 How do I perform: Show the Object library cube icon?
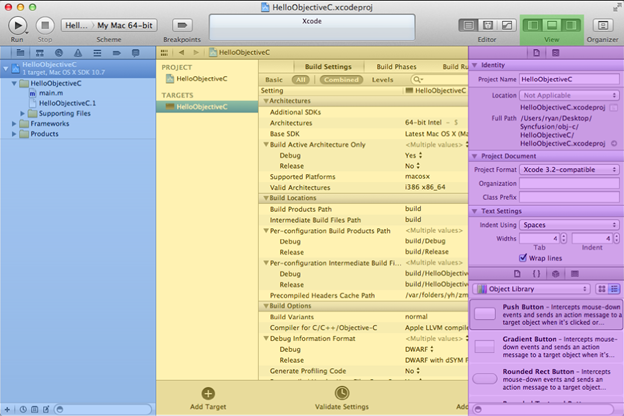pos(556,274)
